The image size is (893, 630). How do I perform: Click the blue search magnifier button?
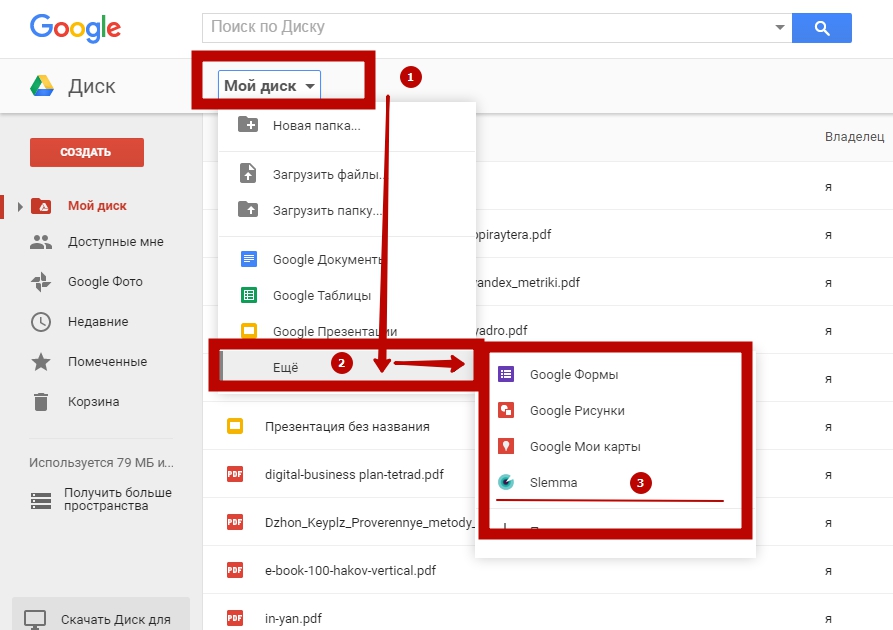coord(822,27)
